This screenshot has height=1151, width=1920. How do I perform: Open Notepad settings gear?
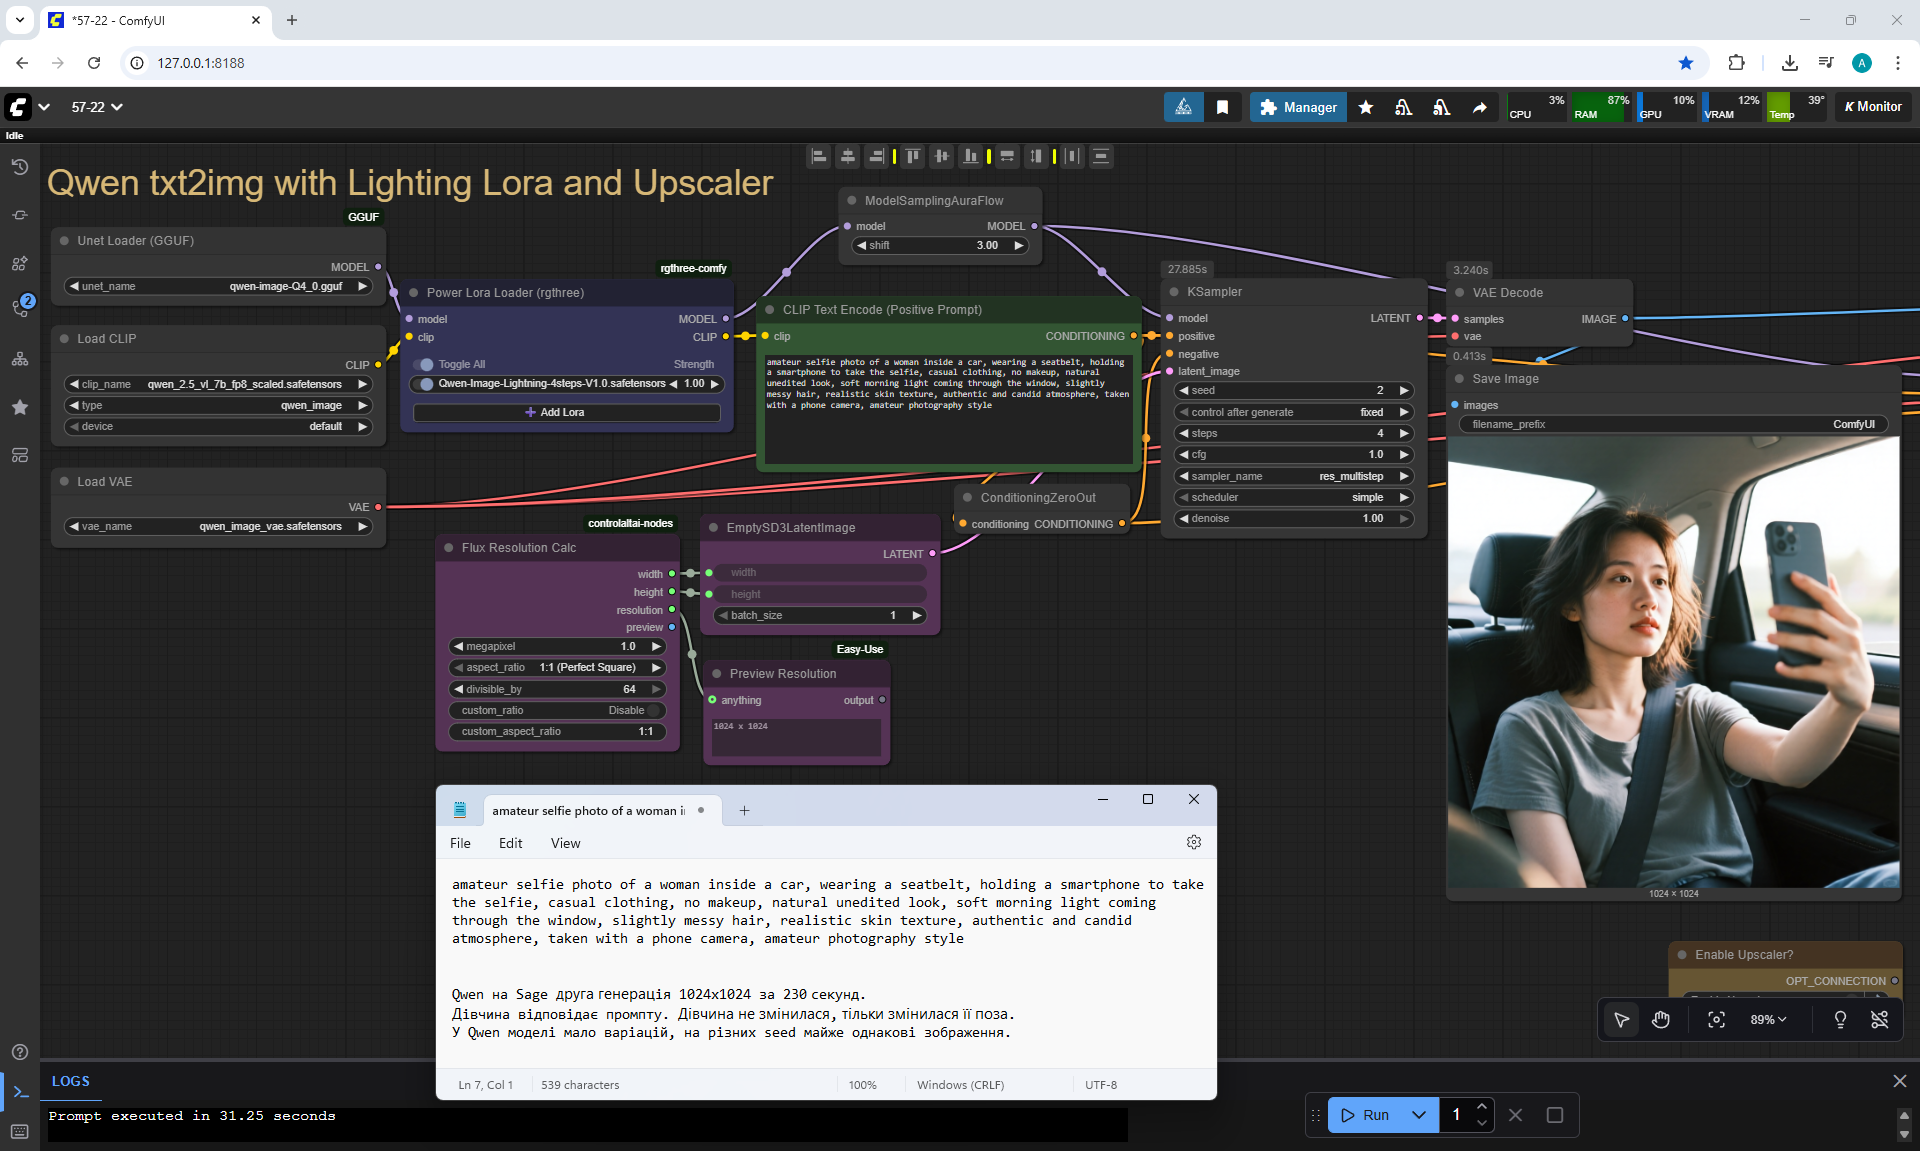[1193, 842]
